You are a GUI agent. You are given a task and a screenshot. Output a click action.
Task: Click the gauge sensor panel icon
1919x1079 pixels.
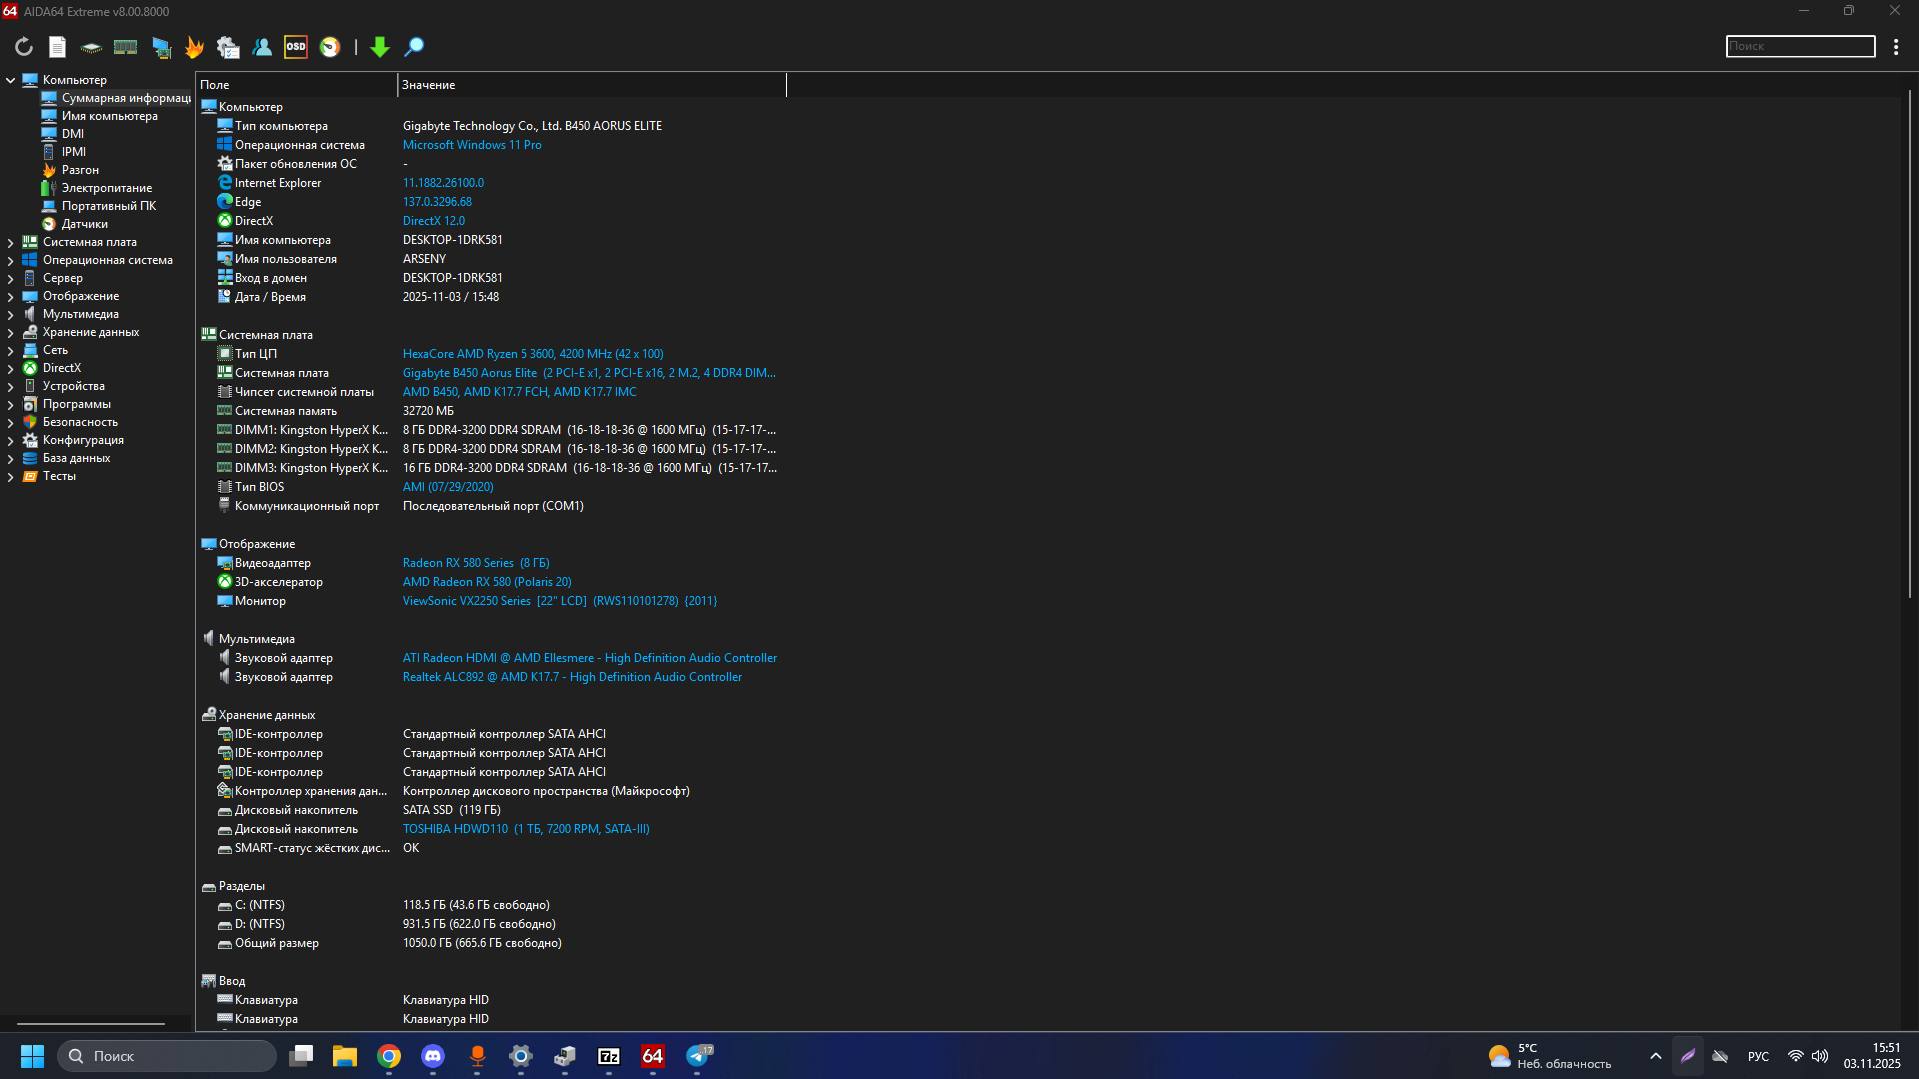(x=330, y=47)
